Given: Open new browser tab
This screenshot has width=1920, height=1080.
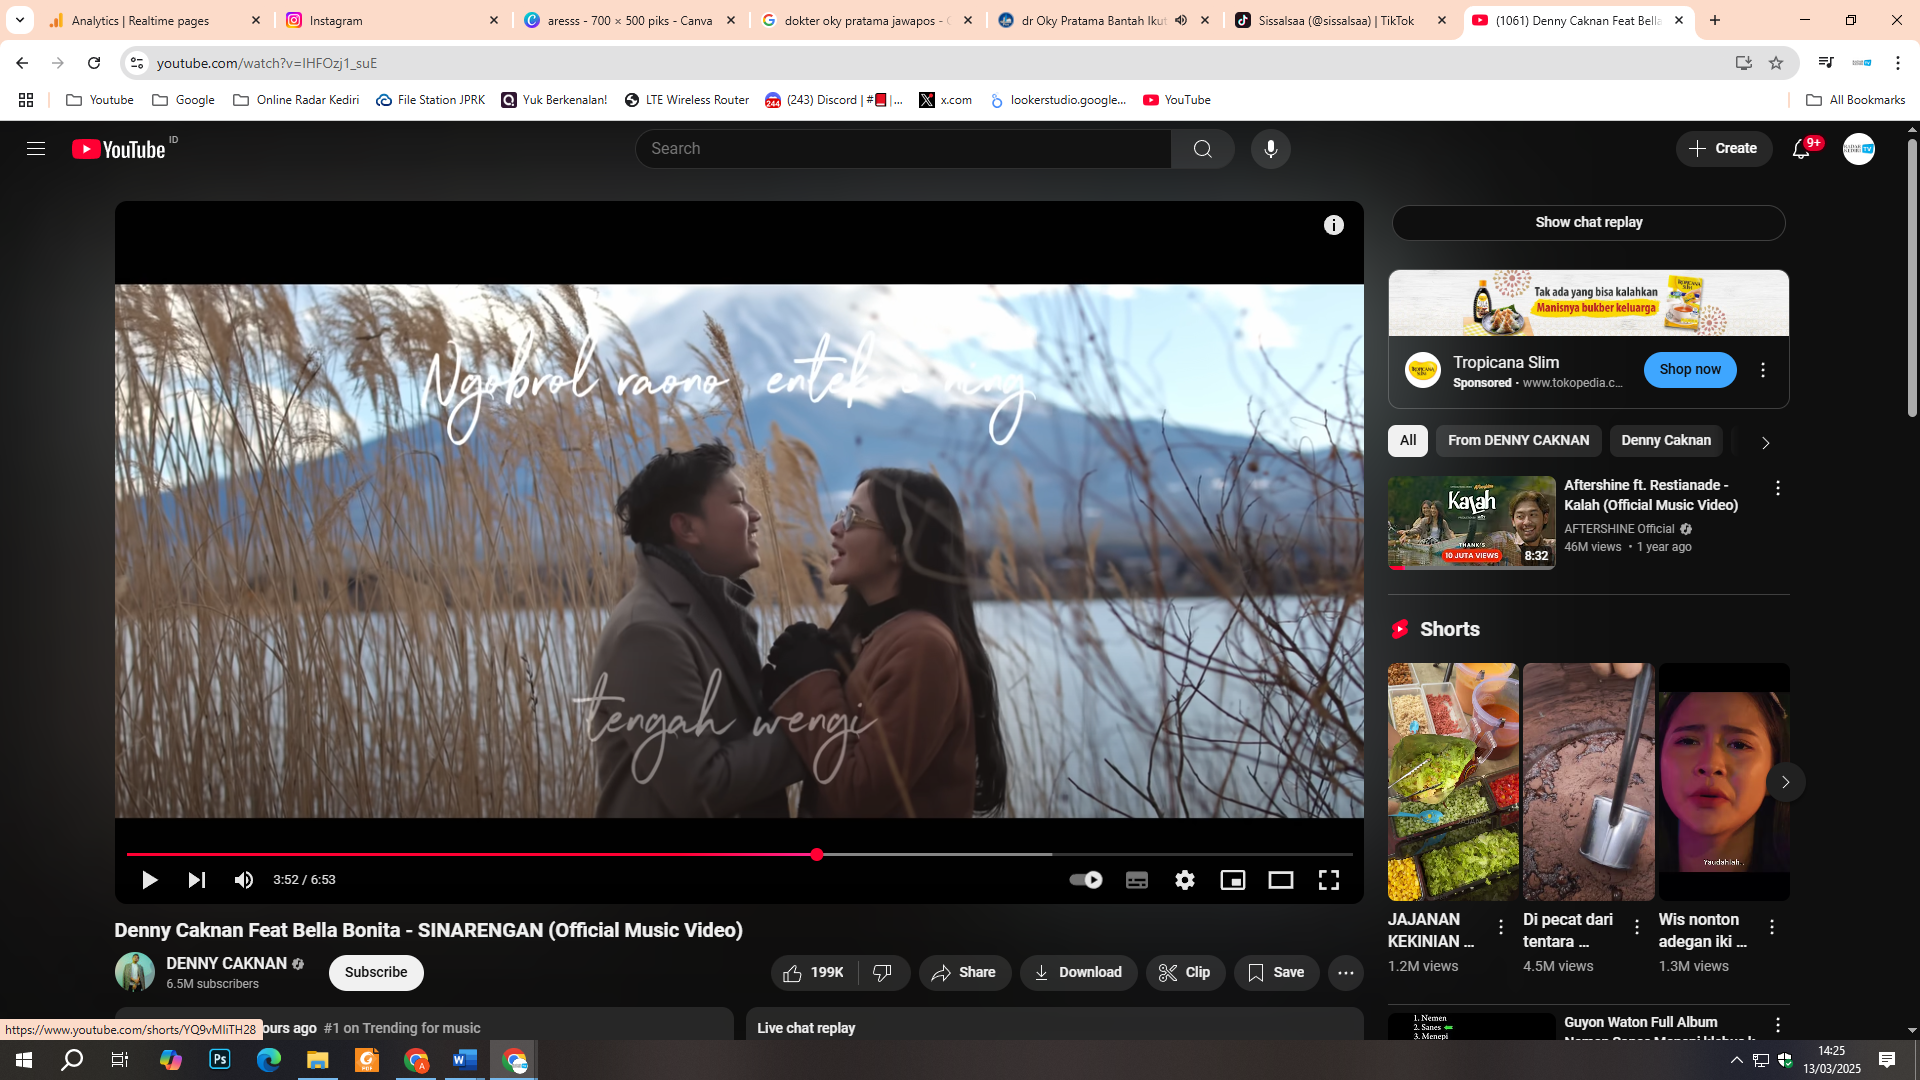Looking at the screenshot, I should click(x=1715, y=20).
